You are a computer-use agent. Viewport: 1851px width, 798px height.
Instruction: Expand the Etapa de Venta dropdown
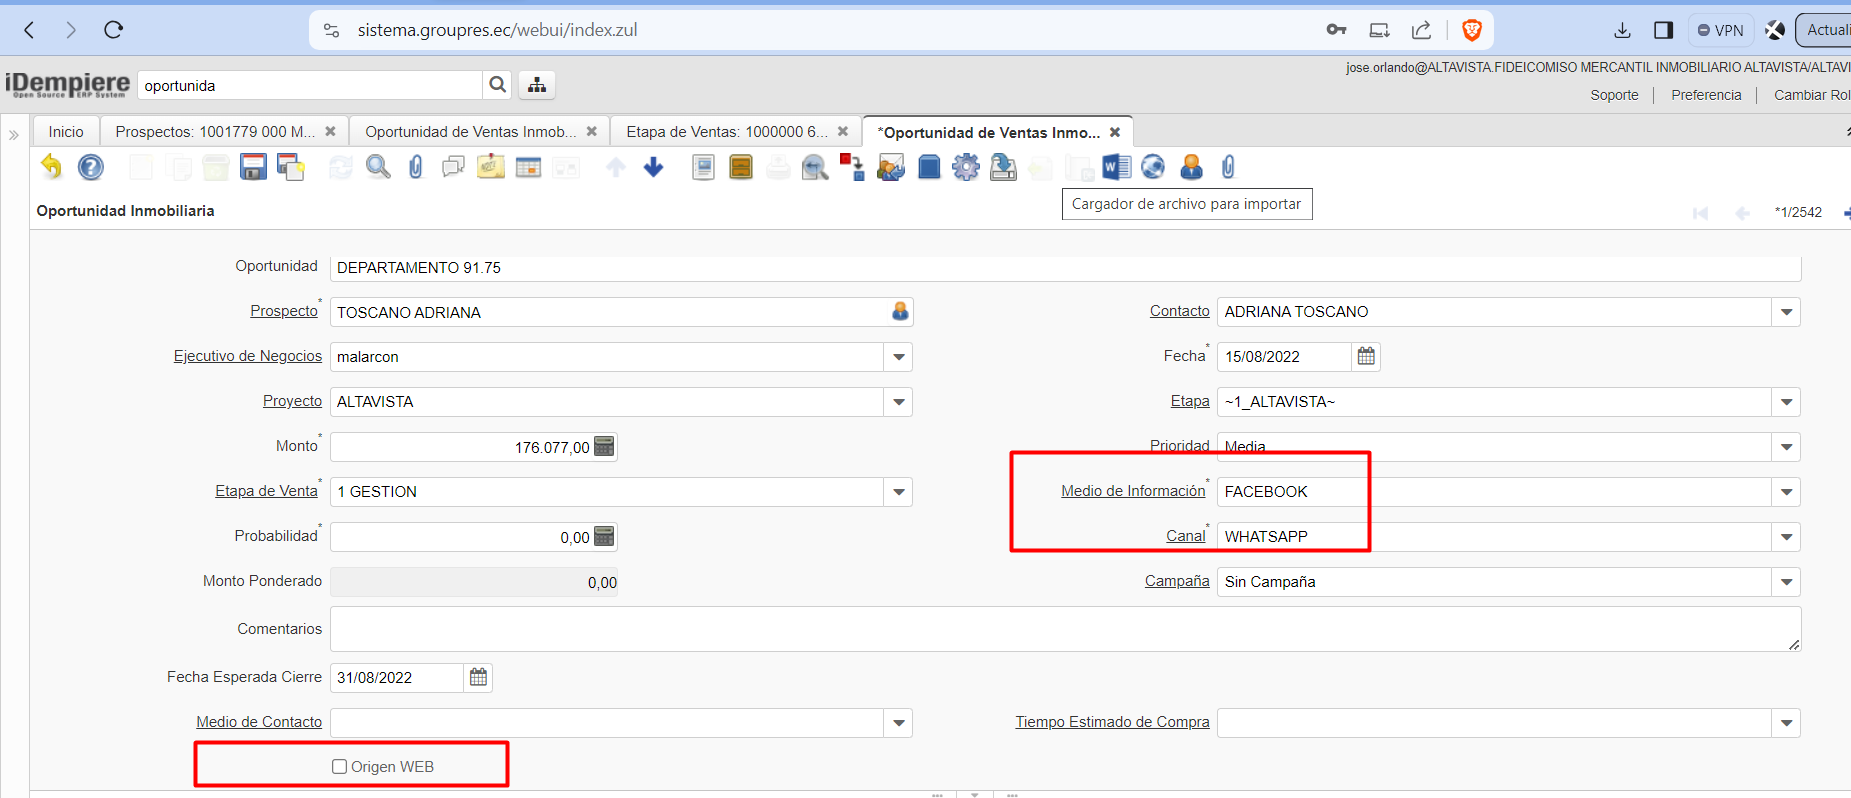pos(899,492)
